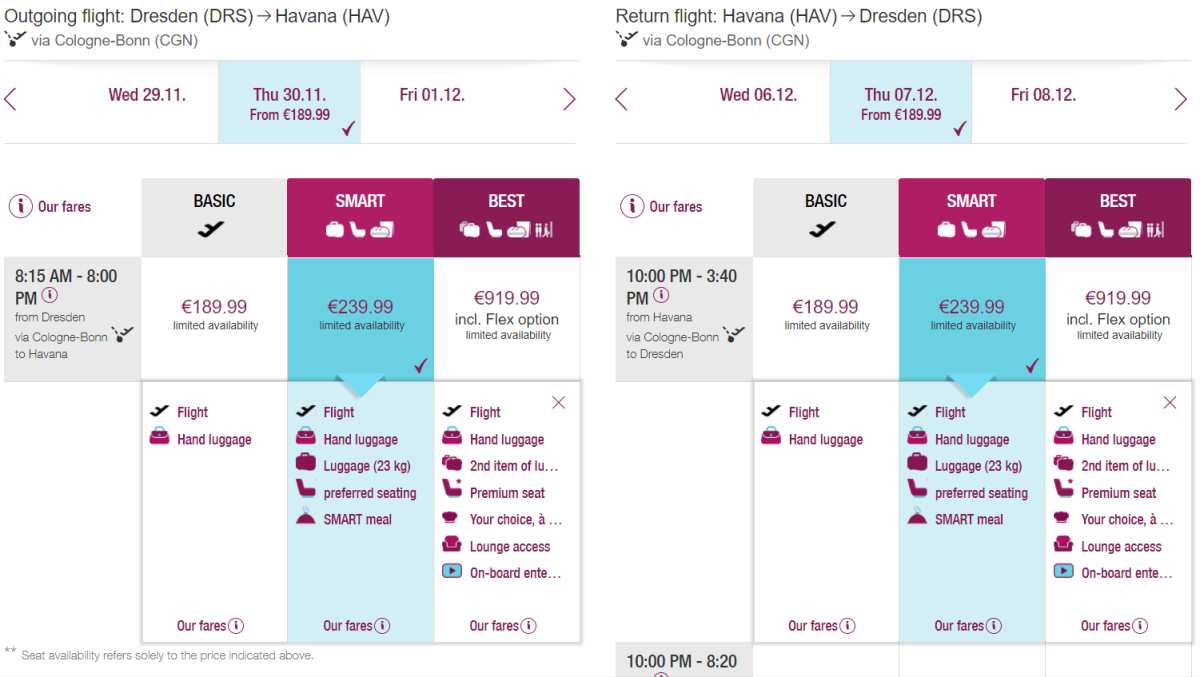Select Fri 08.12. return date tab
This screenshot has width=1200, height=677.
coord(1043,96)
